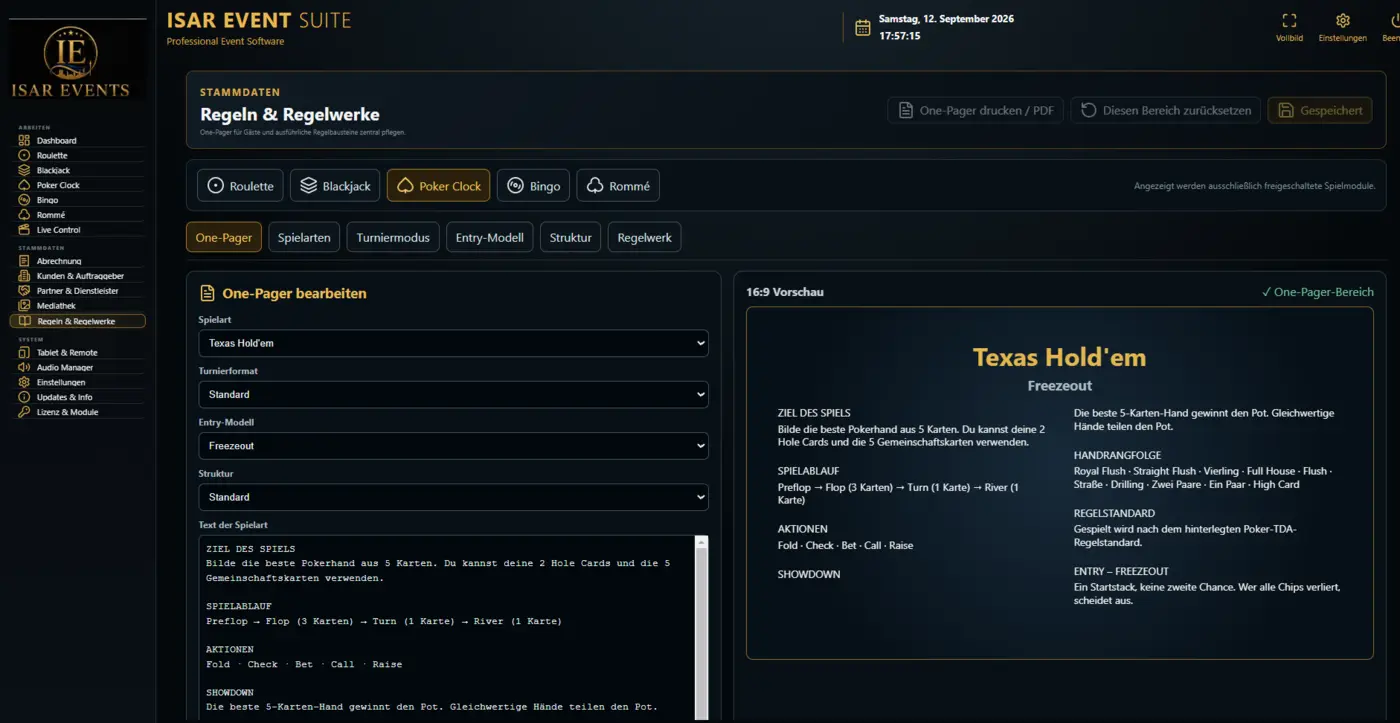
Task: Open the Struktur sub-tab
Action: pyautogui.click(x=571, y=237)
